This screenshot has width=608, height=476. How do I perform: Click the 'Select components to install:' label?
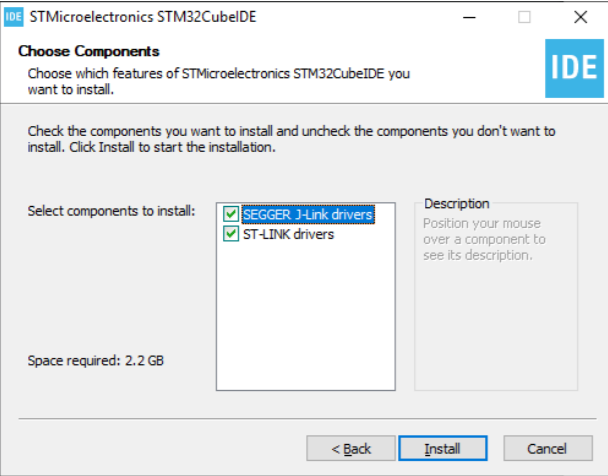[x=111, y=211]
